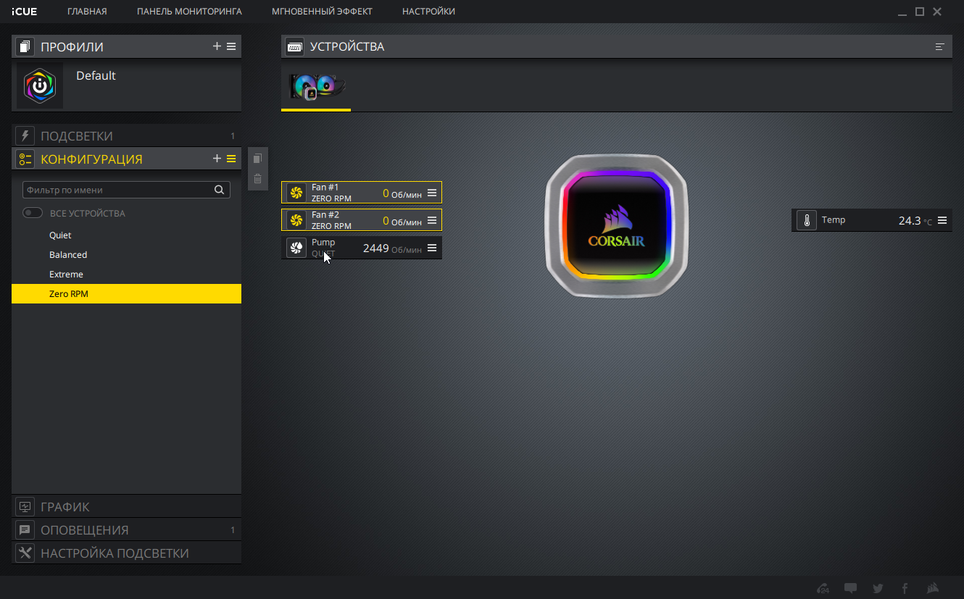Click the УСТРОЙСТВА keyboard icon
964x599 pixels.
point(294,47)
